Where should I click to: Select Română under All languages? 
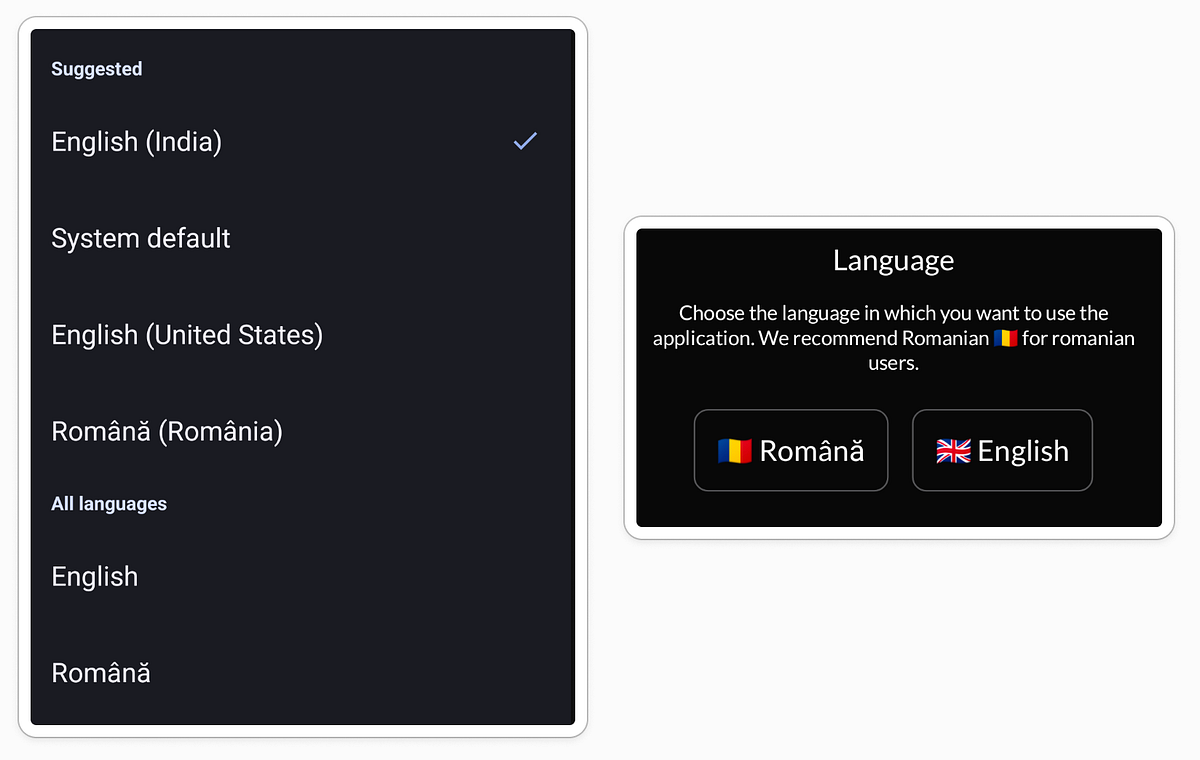click(101, 673)
